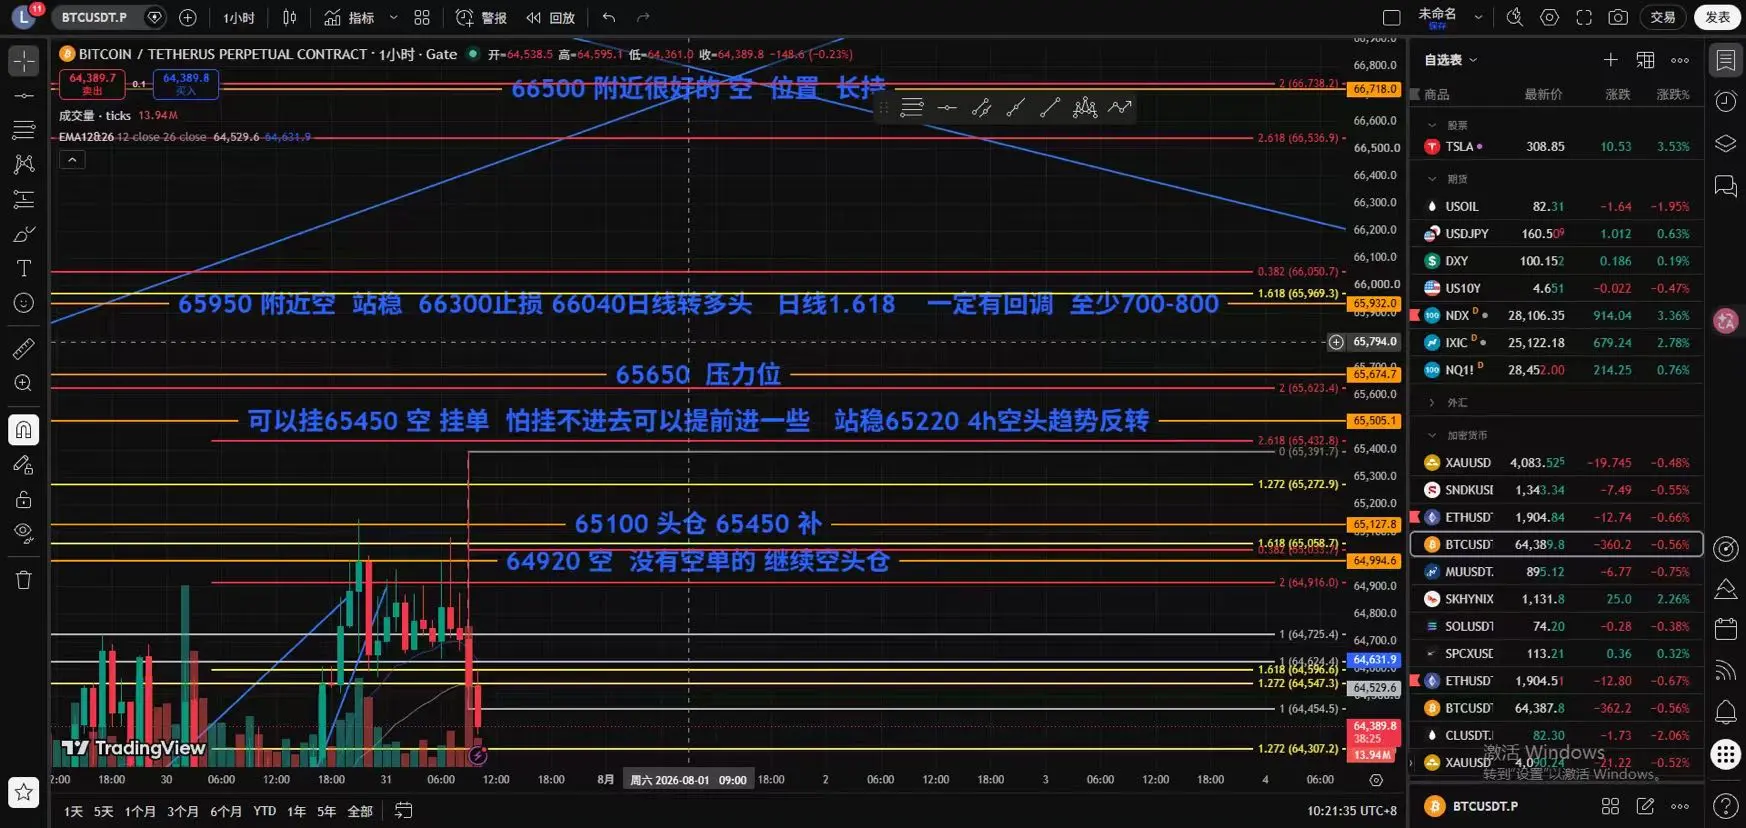The image size is (1746, 828).
Task: Open the calendar panel icon
Action: [1726, 628]
